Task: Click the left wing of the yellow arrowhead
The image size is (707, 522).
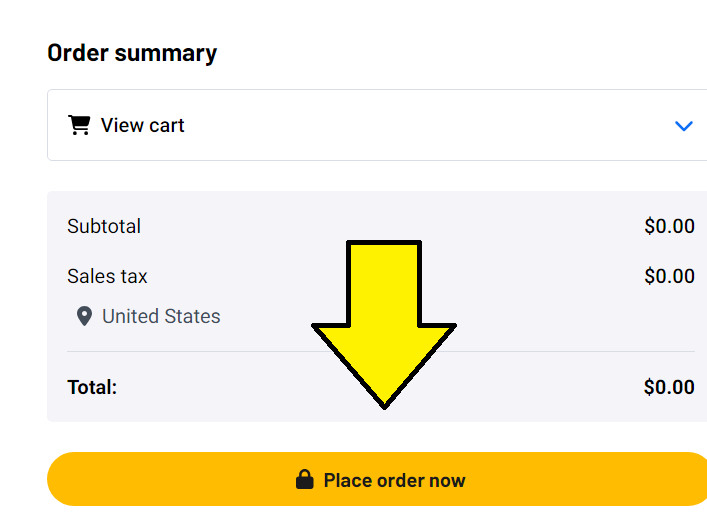Action: click(331, 333)
